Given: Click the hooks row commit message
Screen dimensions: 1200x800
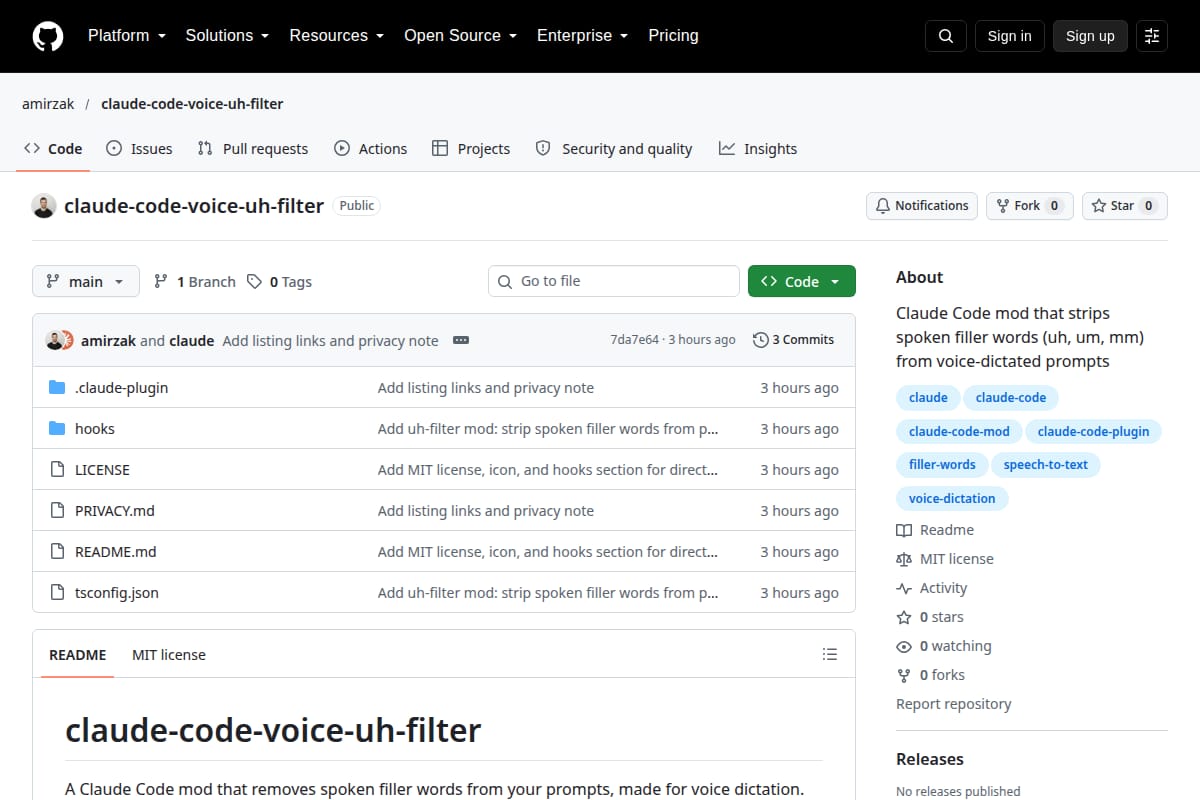Looking at the screenshot, I should click(548, 429).
